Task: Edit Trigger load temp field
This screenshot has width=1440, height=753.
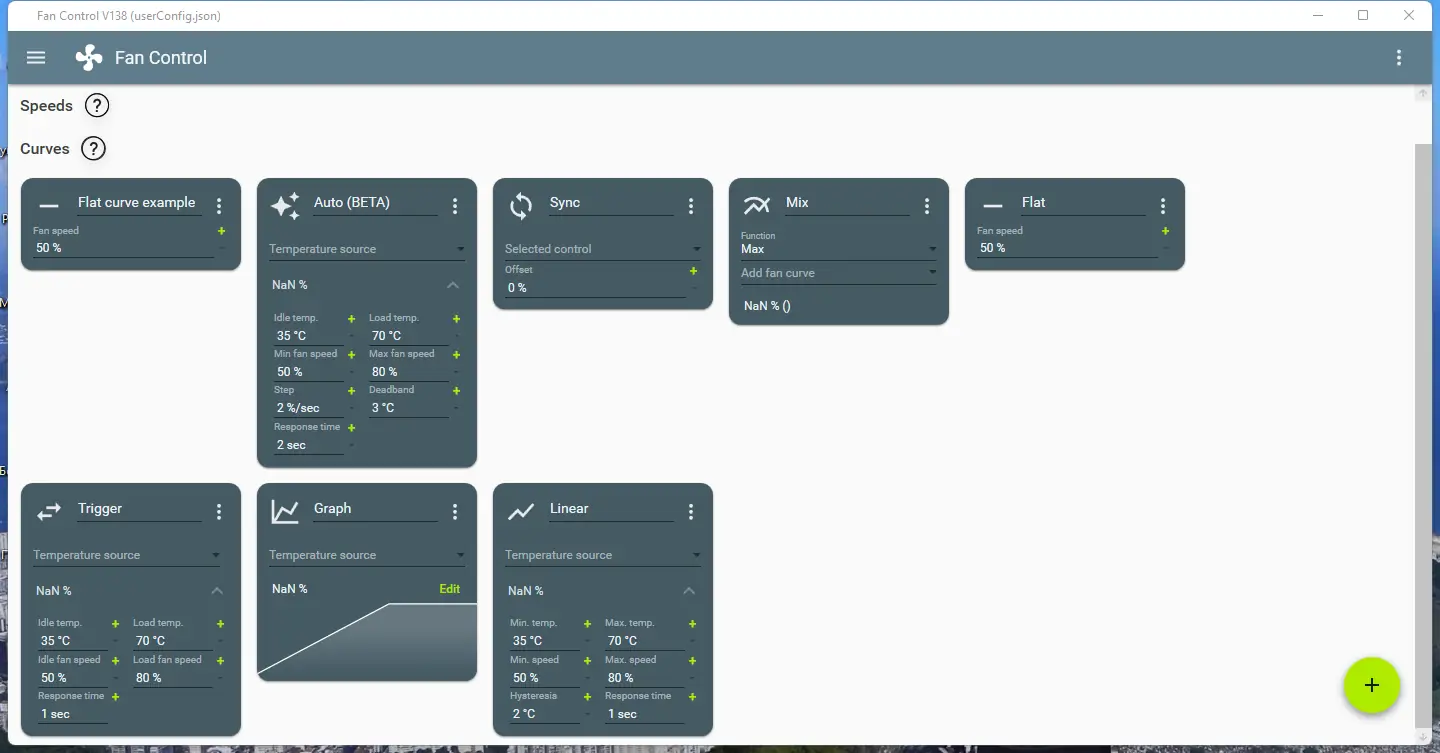Action: [172, 641]
